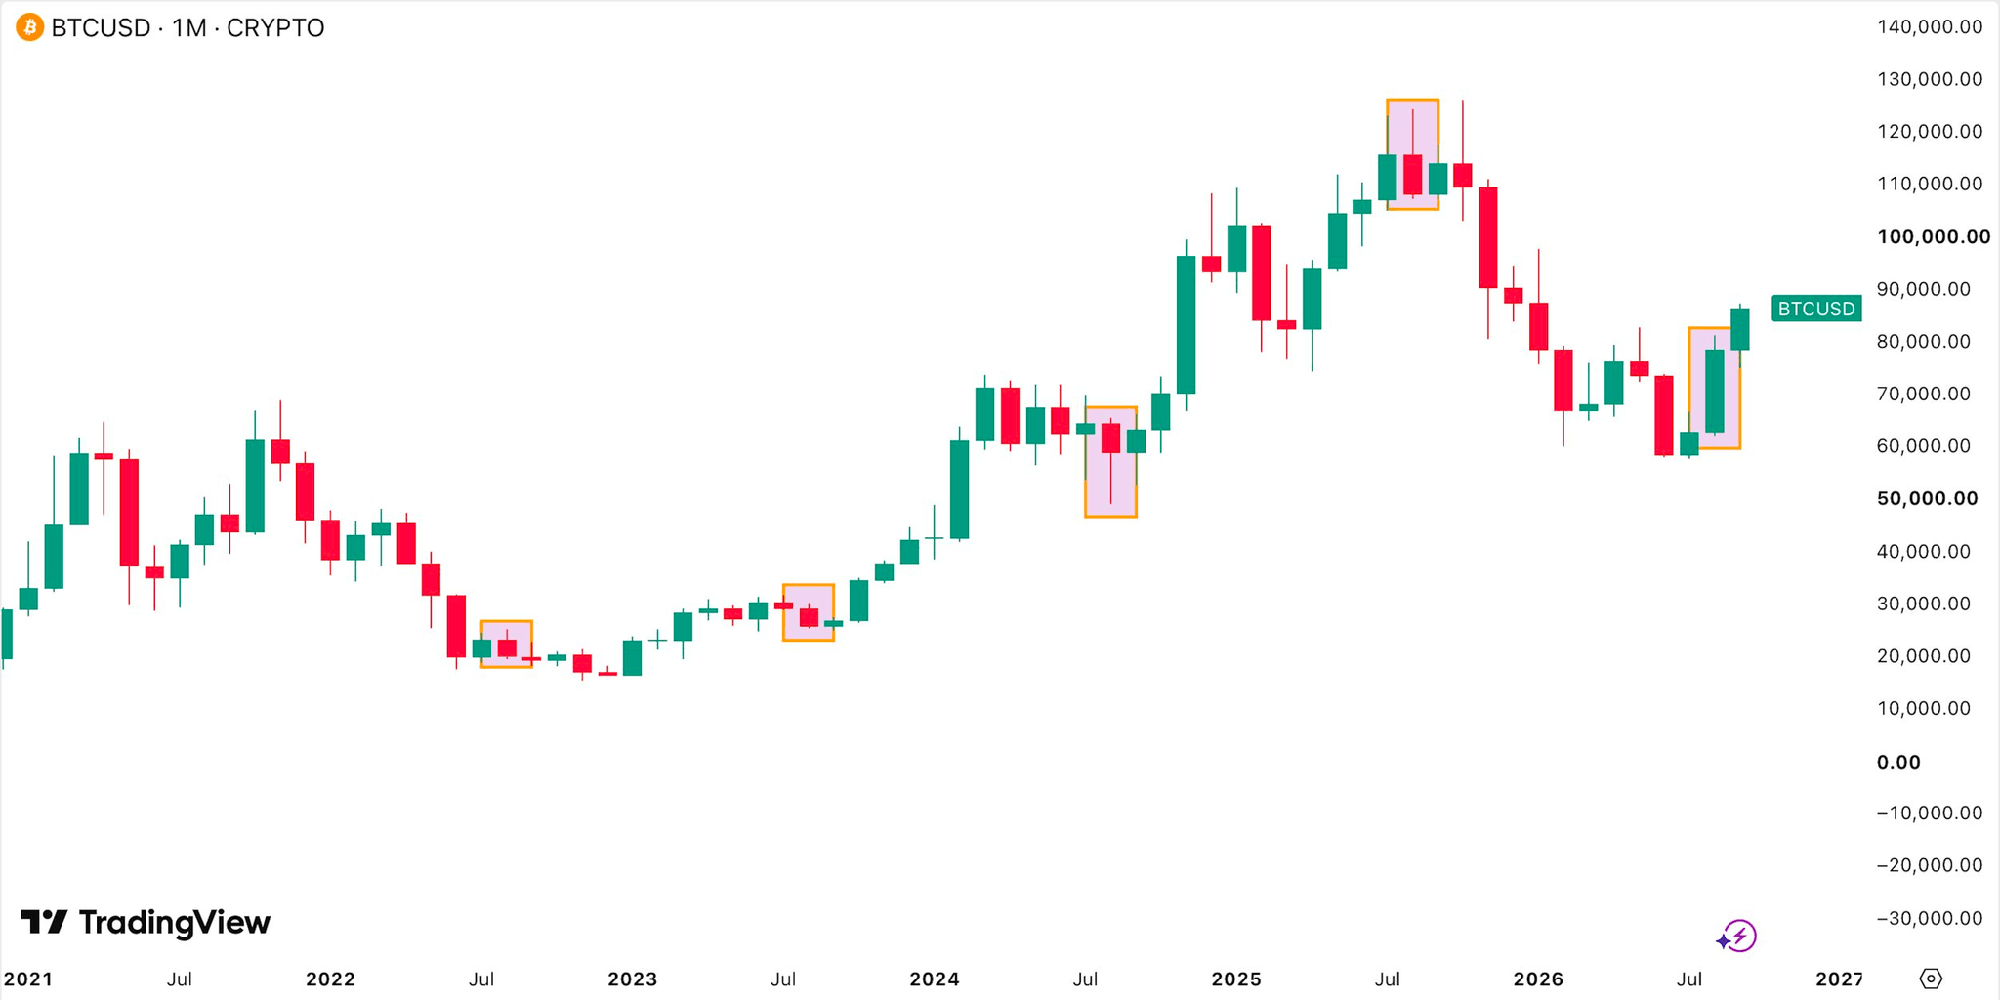Image resolution: width=2000 pixels, height=1000 pixels.
Task: Click the orange Bitcoin symbol icon
Action: pos(30,28)
